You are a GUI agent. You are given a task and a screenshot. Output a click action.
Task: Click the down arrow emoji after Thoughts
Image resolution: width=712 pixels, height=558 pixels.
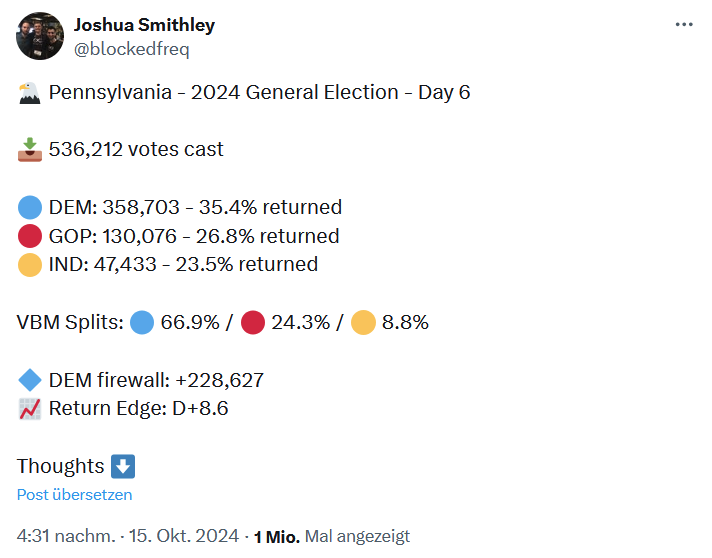(123, 466)
